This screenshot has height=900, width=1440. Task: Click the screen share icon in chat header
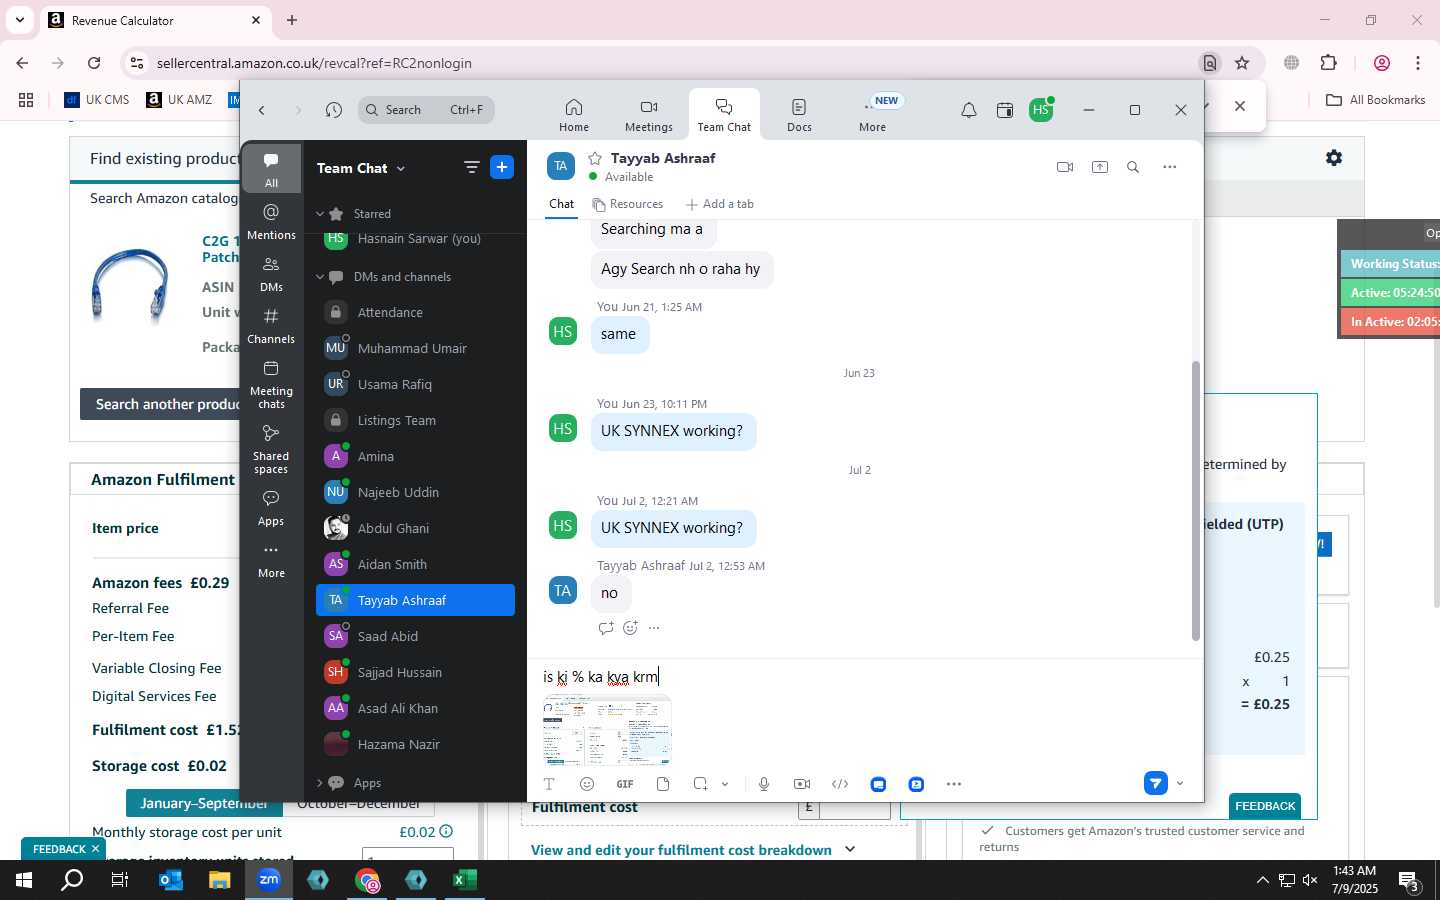tap(1100, 167)
